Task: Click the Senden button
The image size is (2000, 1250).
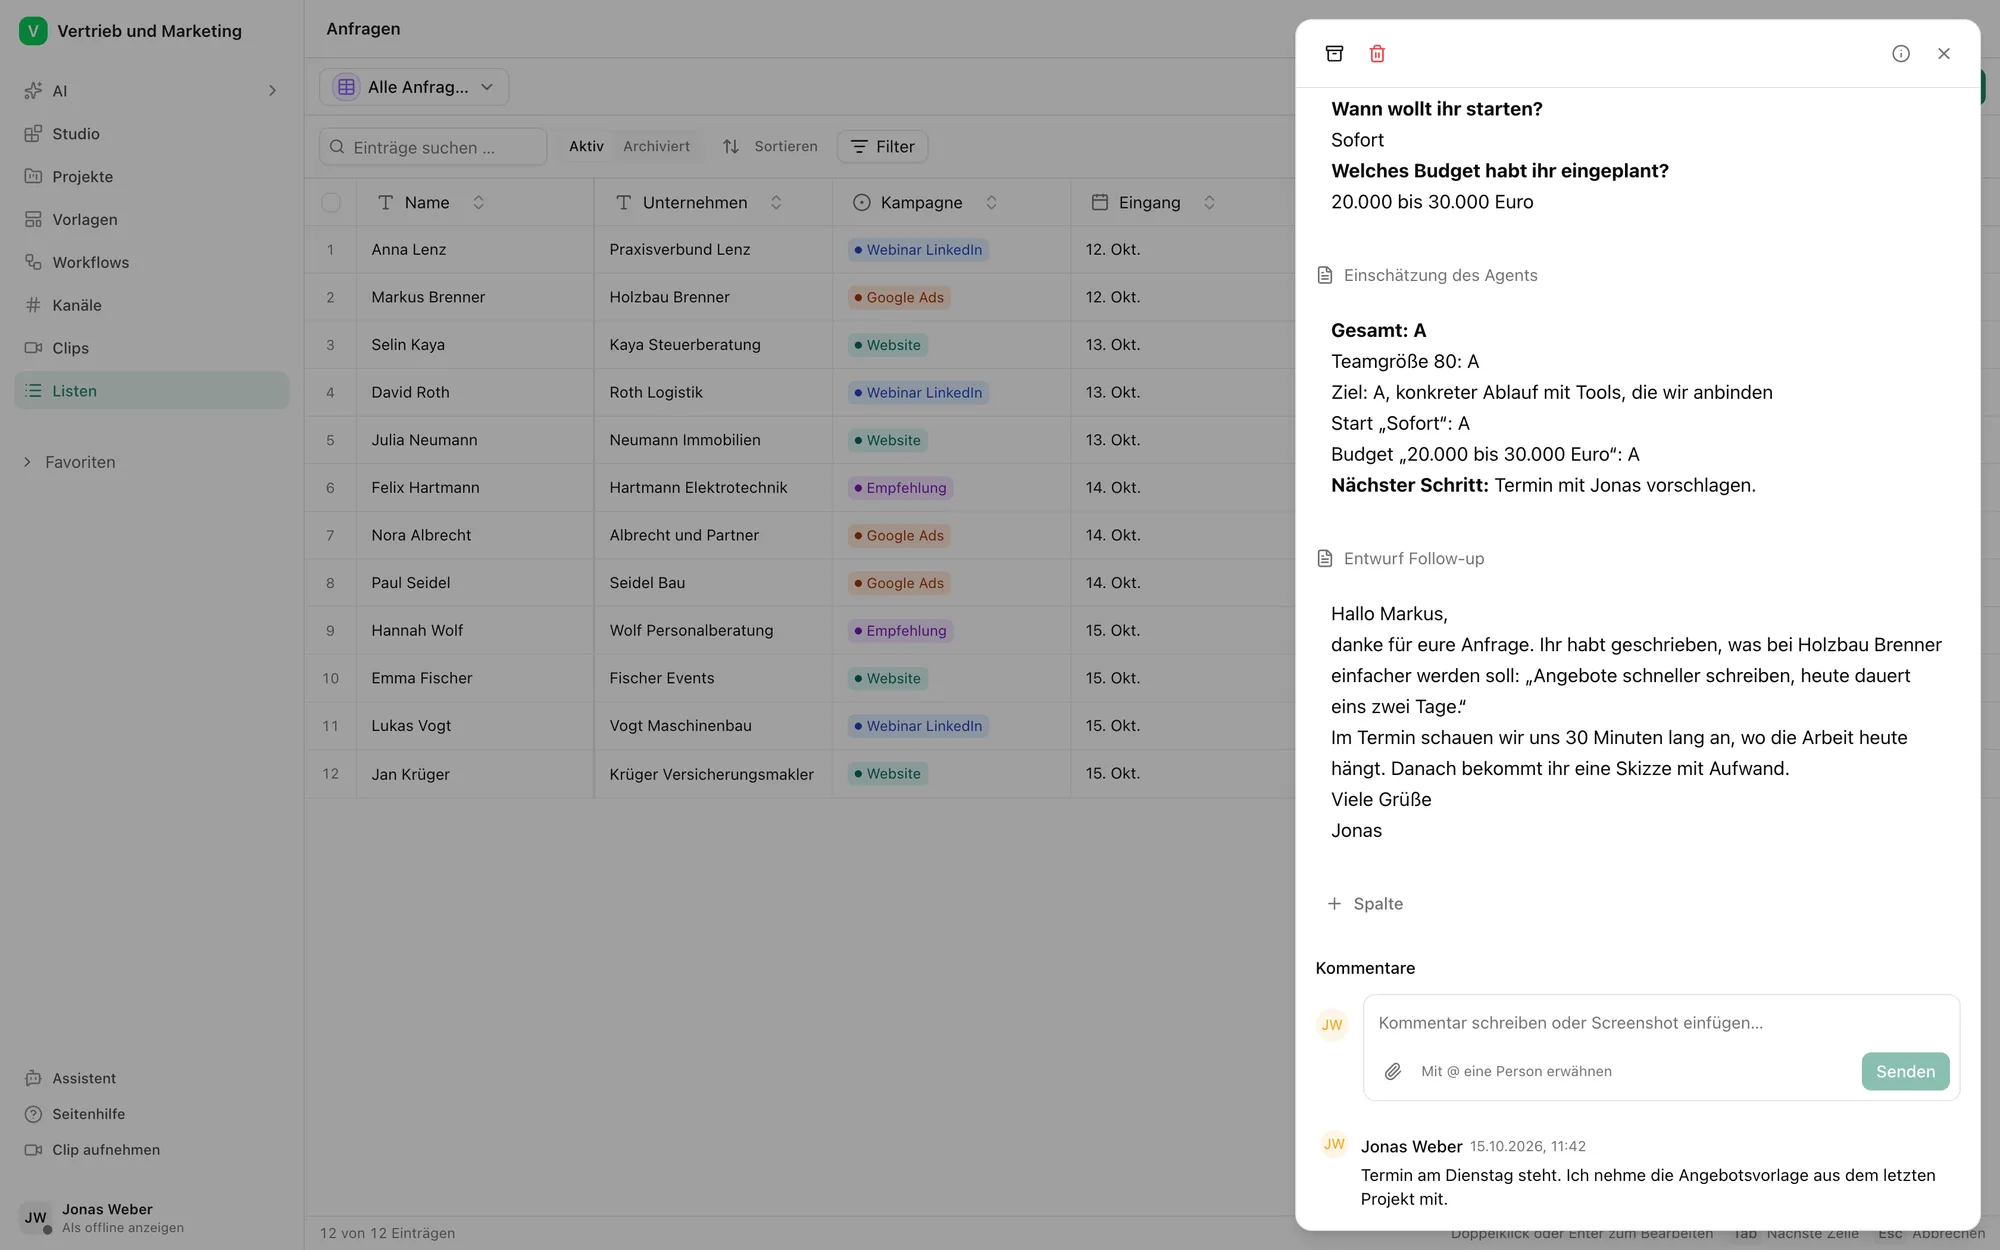Action: (x=1905, y=1072)
